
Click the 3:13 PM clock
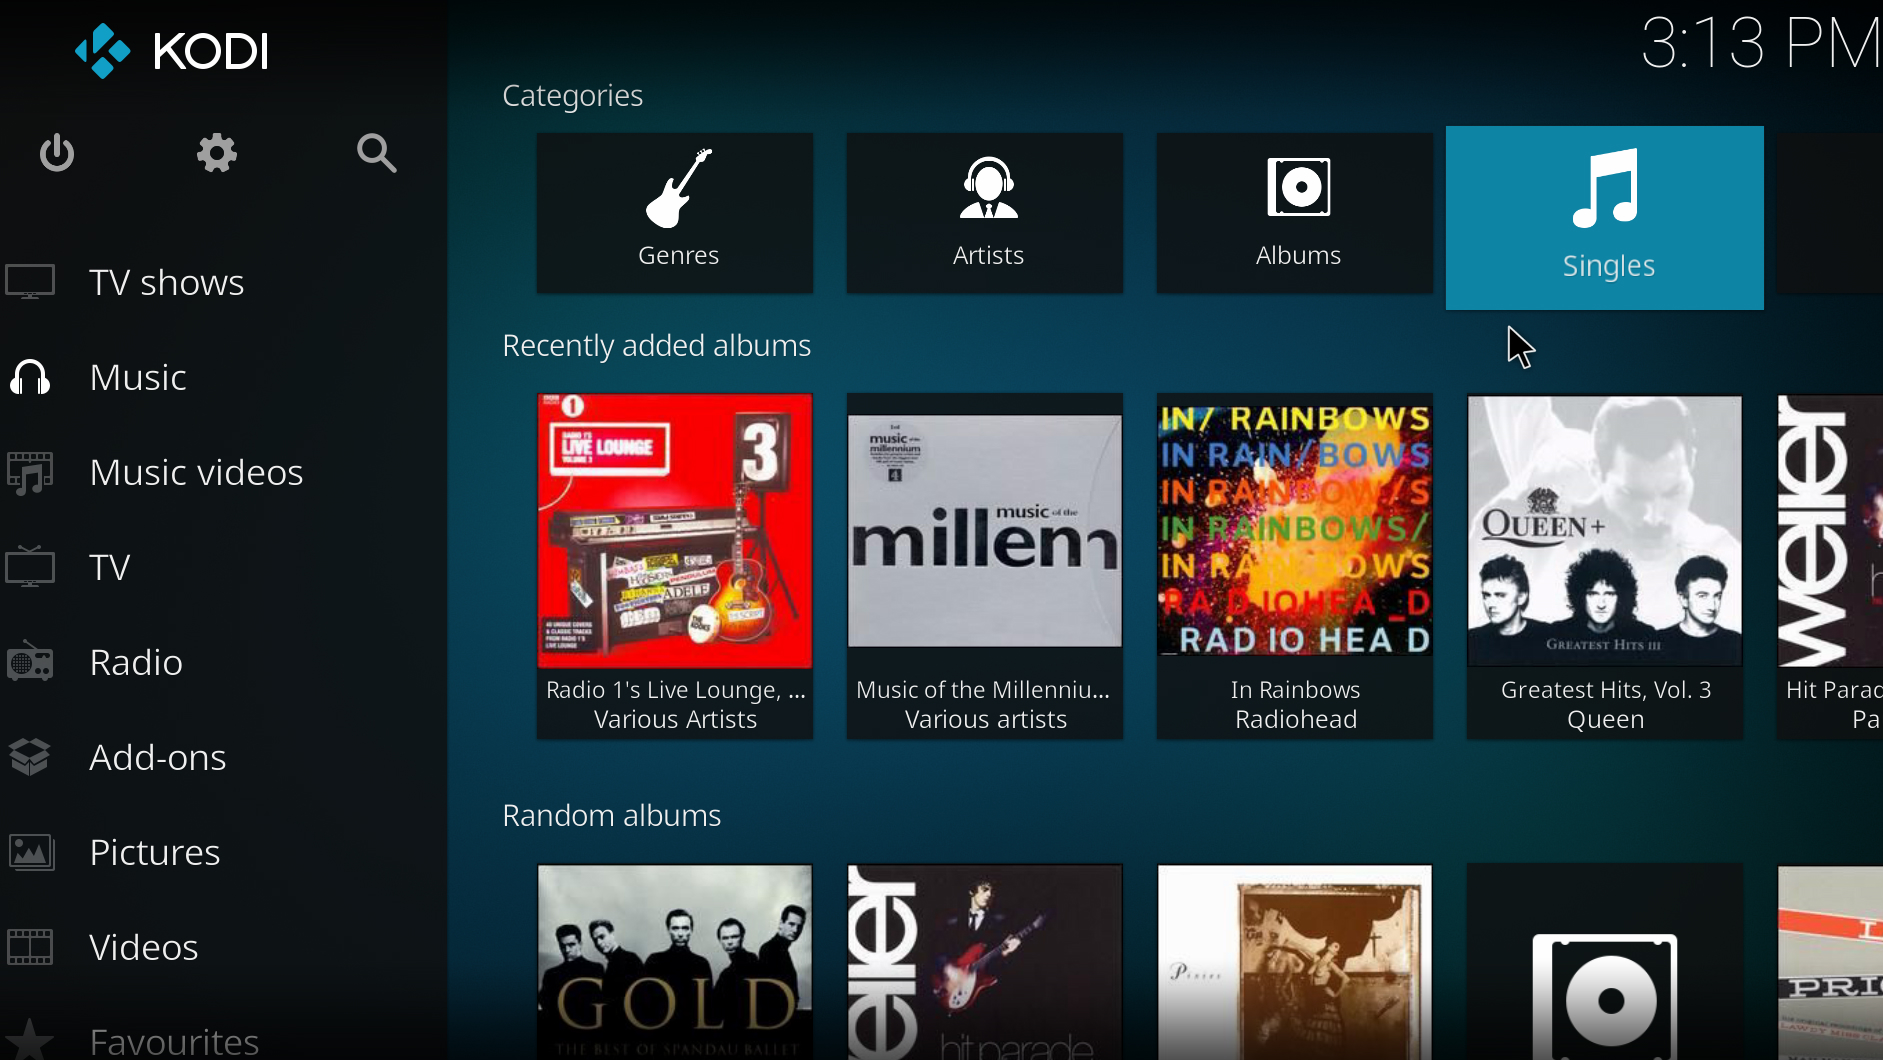(1760, 43)
